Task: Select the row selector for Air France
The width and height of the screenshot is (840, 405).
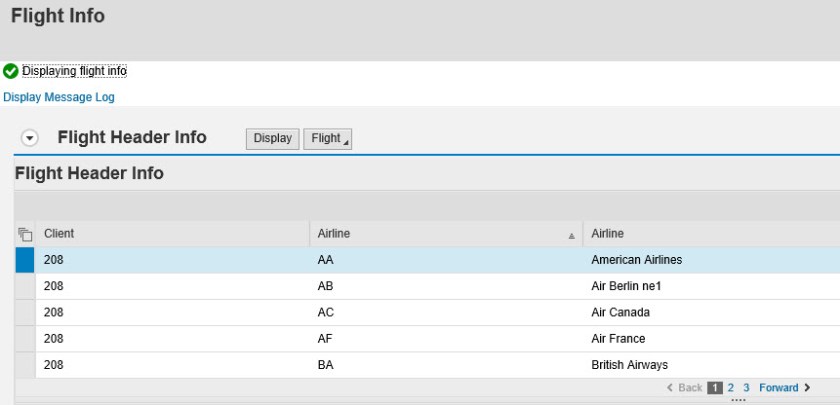Action: [25, 339]
